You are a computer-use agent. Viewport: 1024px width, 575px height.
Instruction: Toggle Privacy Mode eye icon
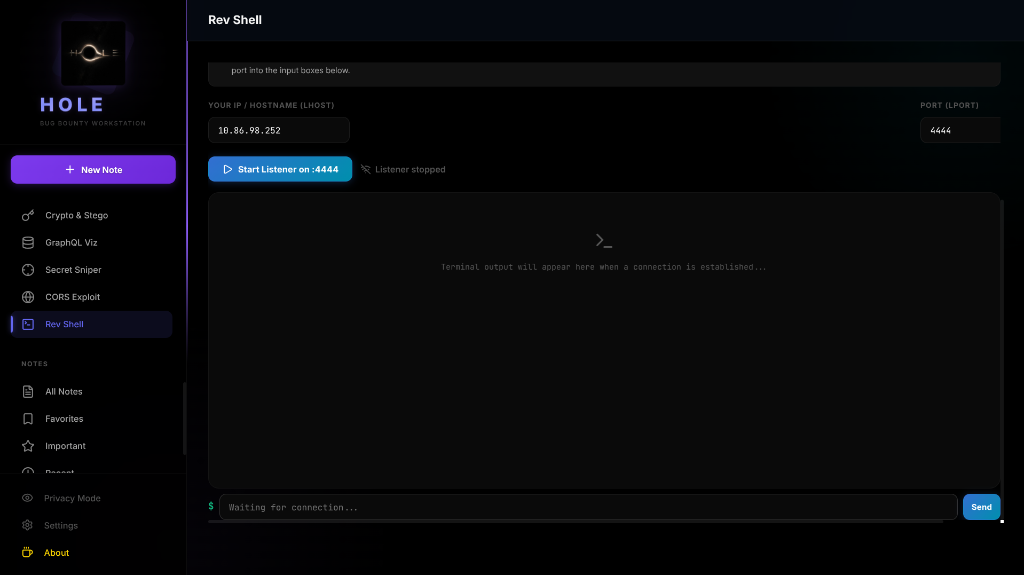click(27, 498)
